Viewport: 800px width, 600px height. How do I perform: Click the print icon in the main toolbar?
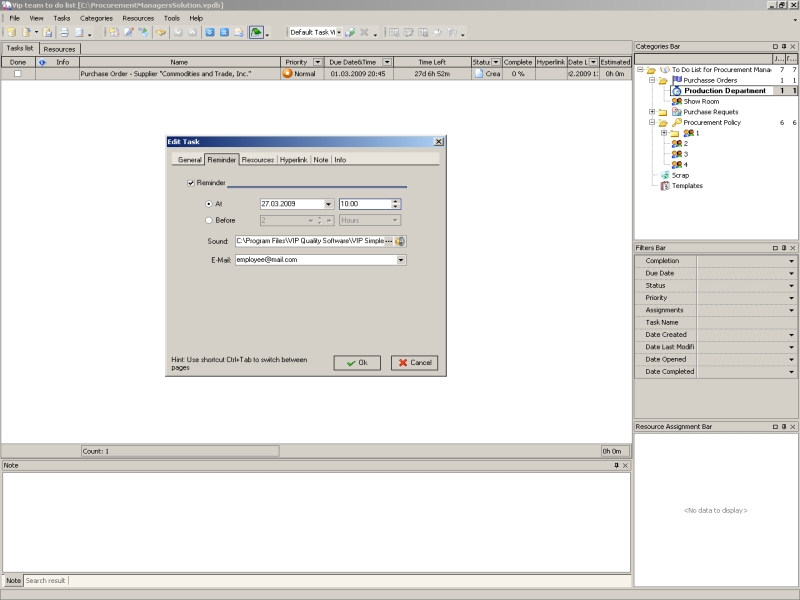tap(63, 33)
